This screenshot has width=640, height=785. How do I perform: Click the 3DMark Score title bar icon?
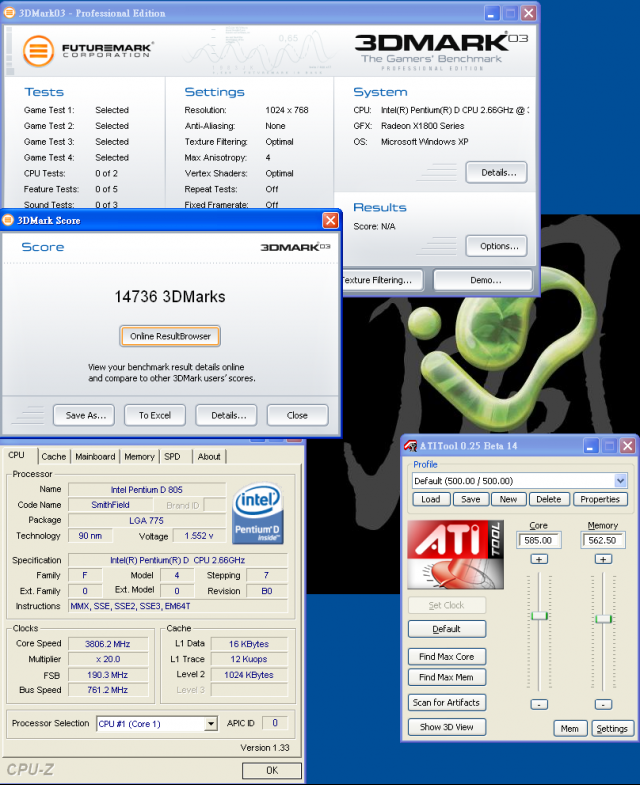8,220
